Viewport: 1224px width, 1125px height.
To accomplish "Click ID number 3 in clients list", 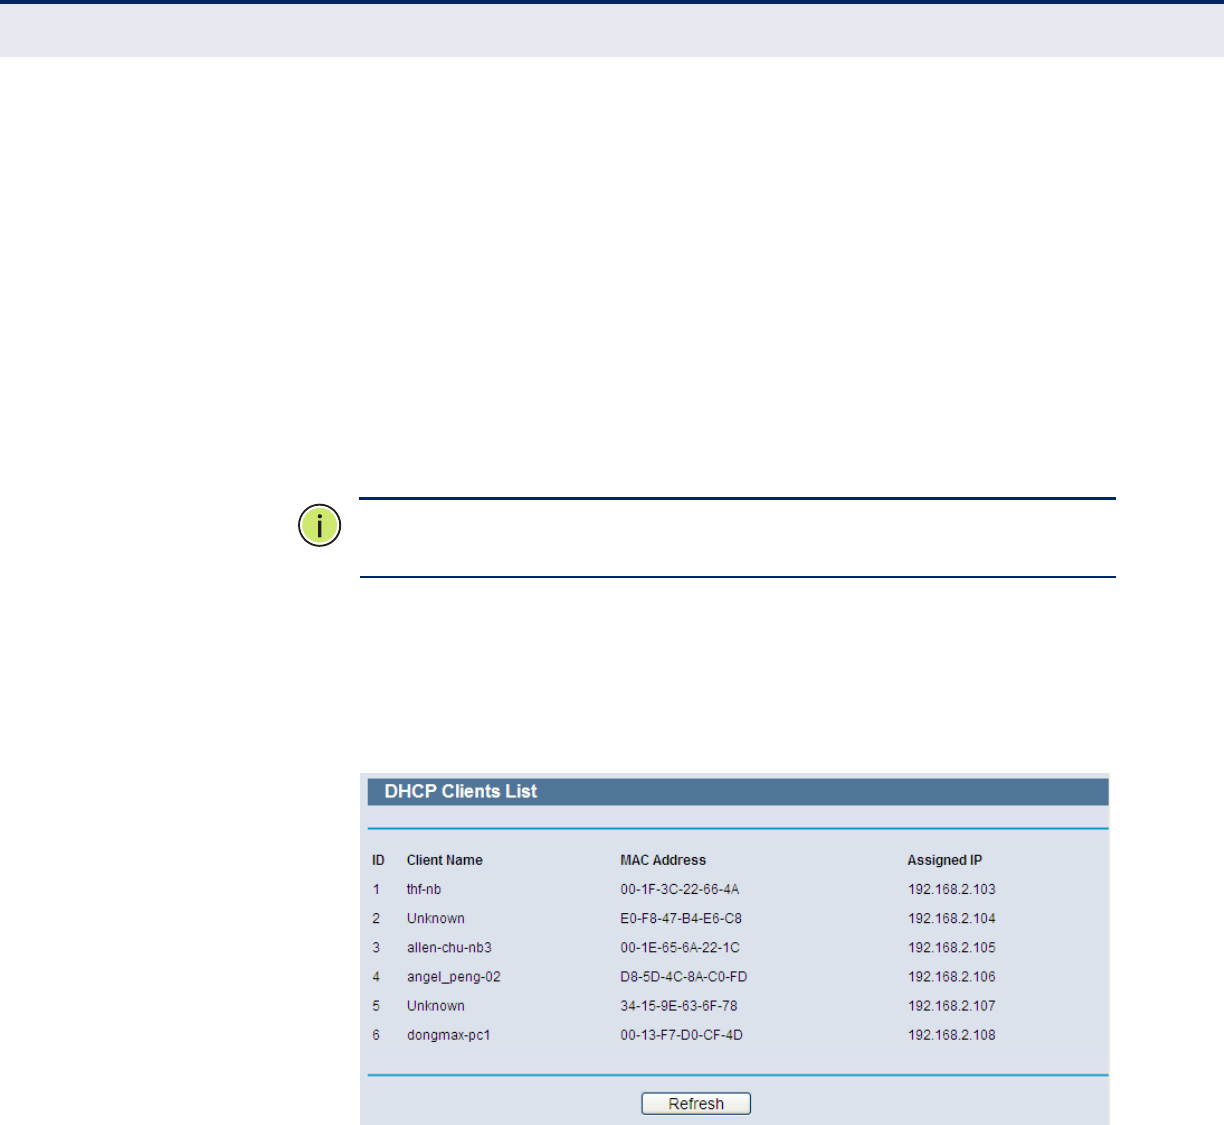I will (x=376, y=947).
